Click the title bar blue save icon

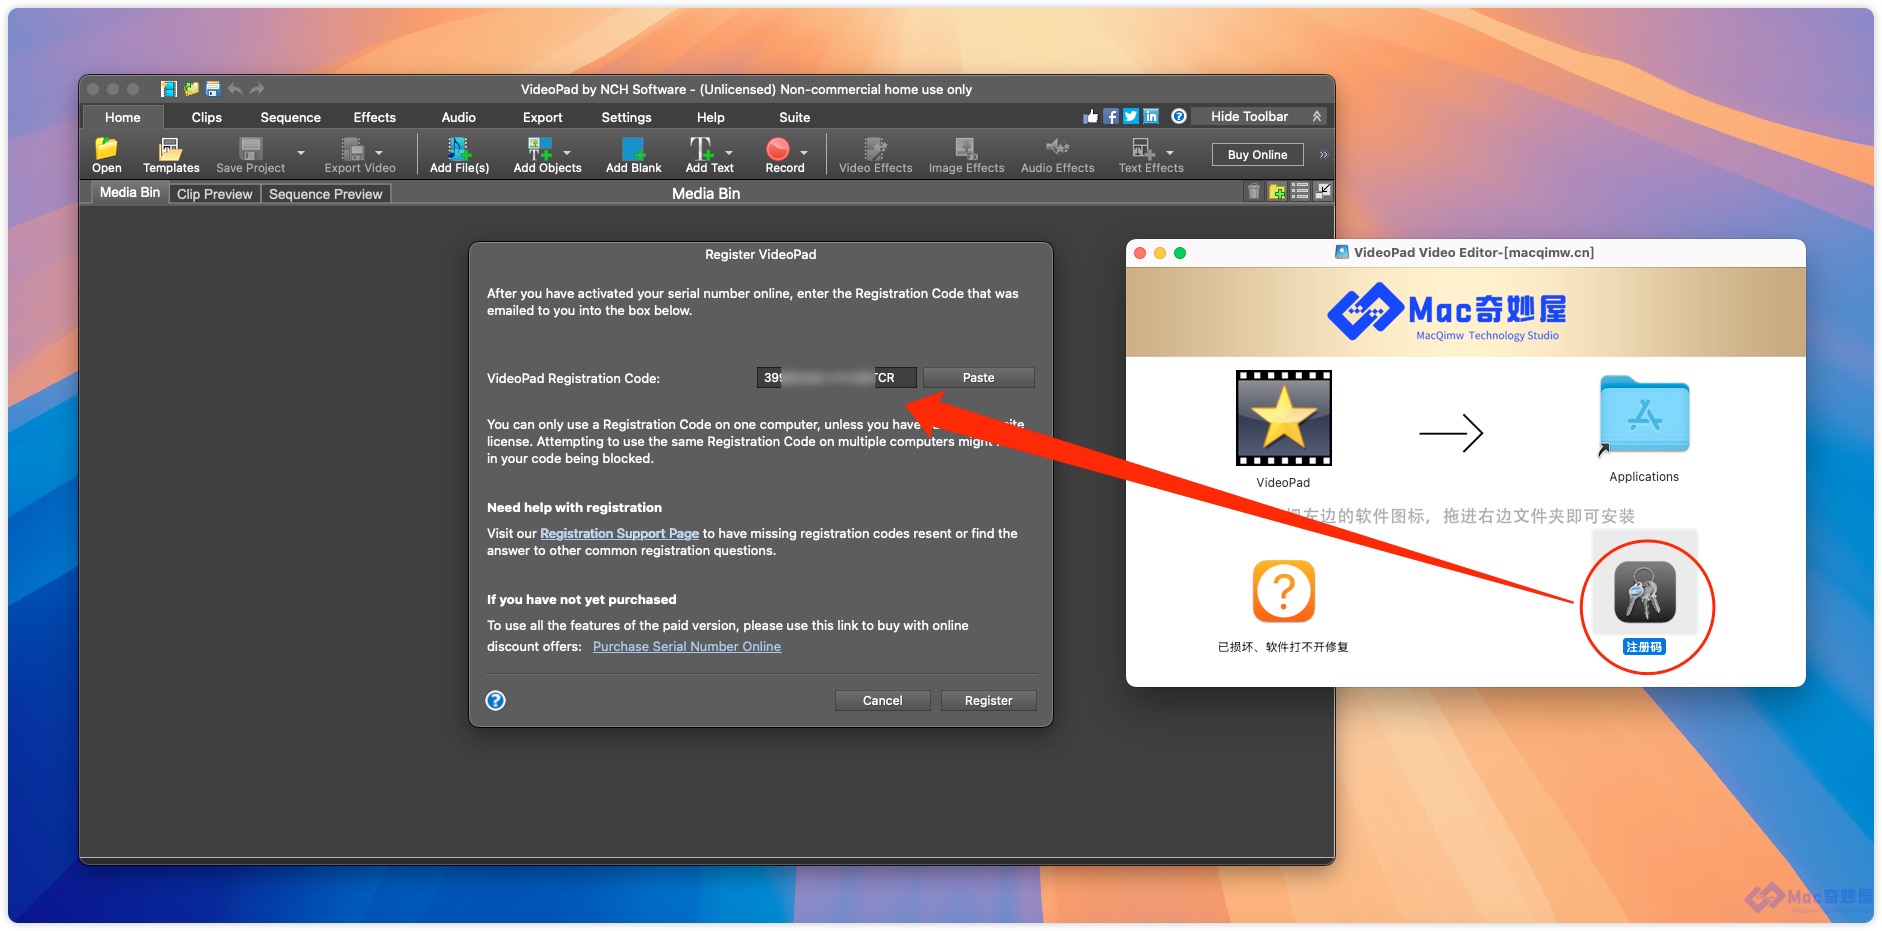[x=213, y=89]
